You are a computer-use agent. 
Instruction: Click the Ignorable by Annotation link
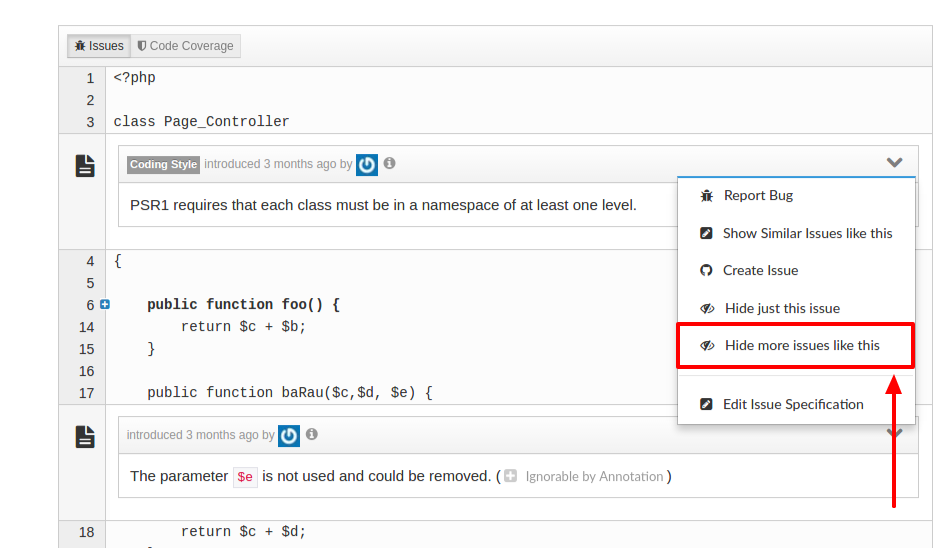coord(594,477)
